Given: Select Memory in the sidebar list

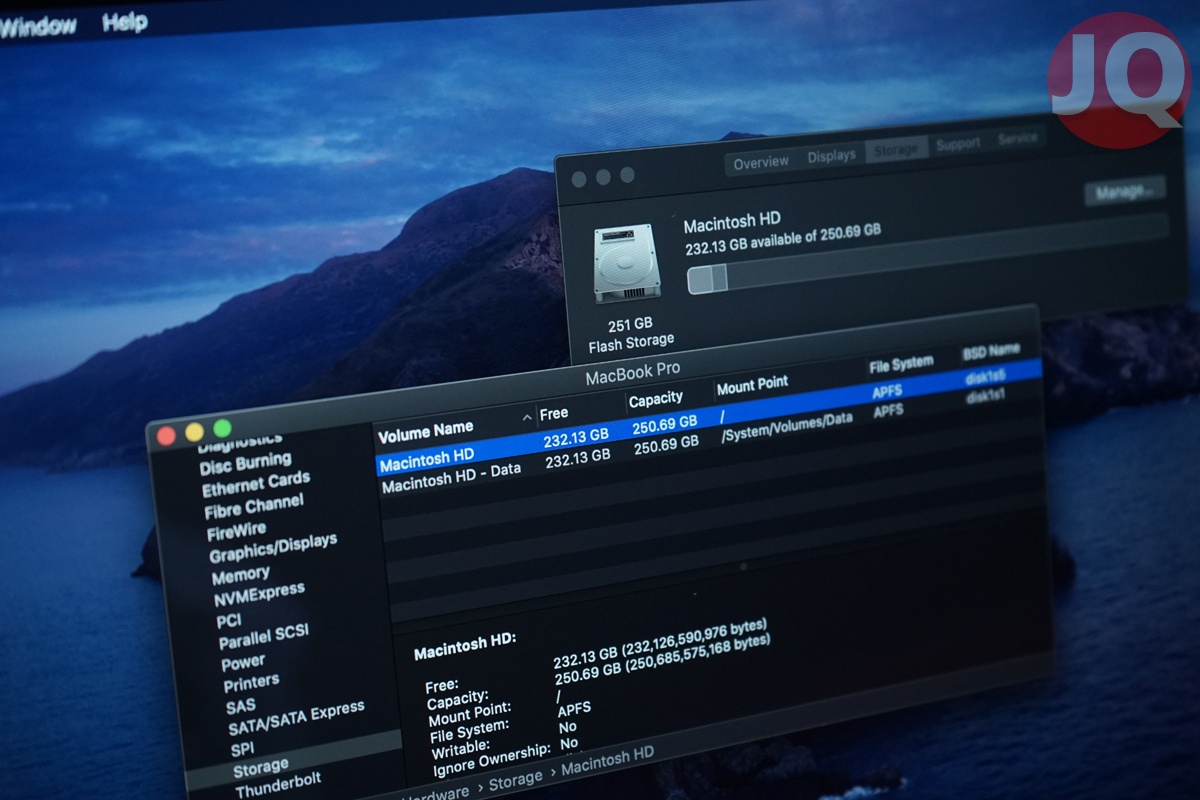Looking at the screenshot, I should click(240, 575).
